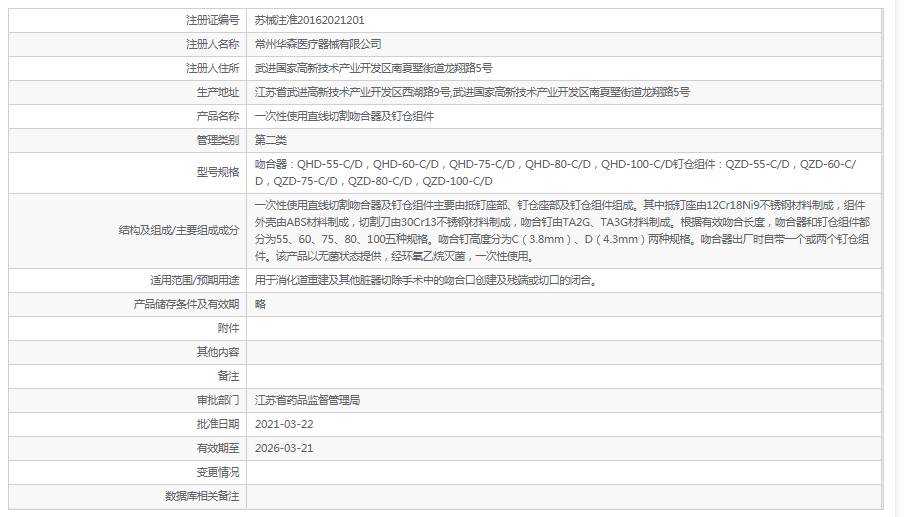Select registration number 苏械注准20162021201
910x517 pixels.
point(309,20)
